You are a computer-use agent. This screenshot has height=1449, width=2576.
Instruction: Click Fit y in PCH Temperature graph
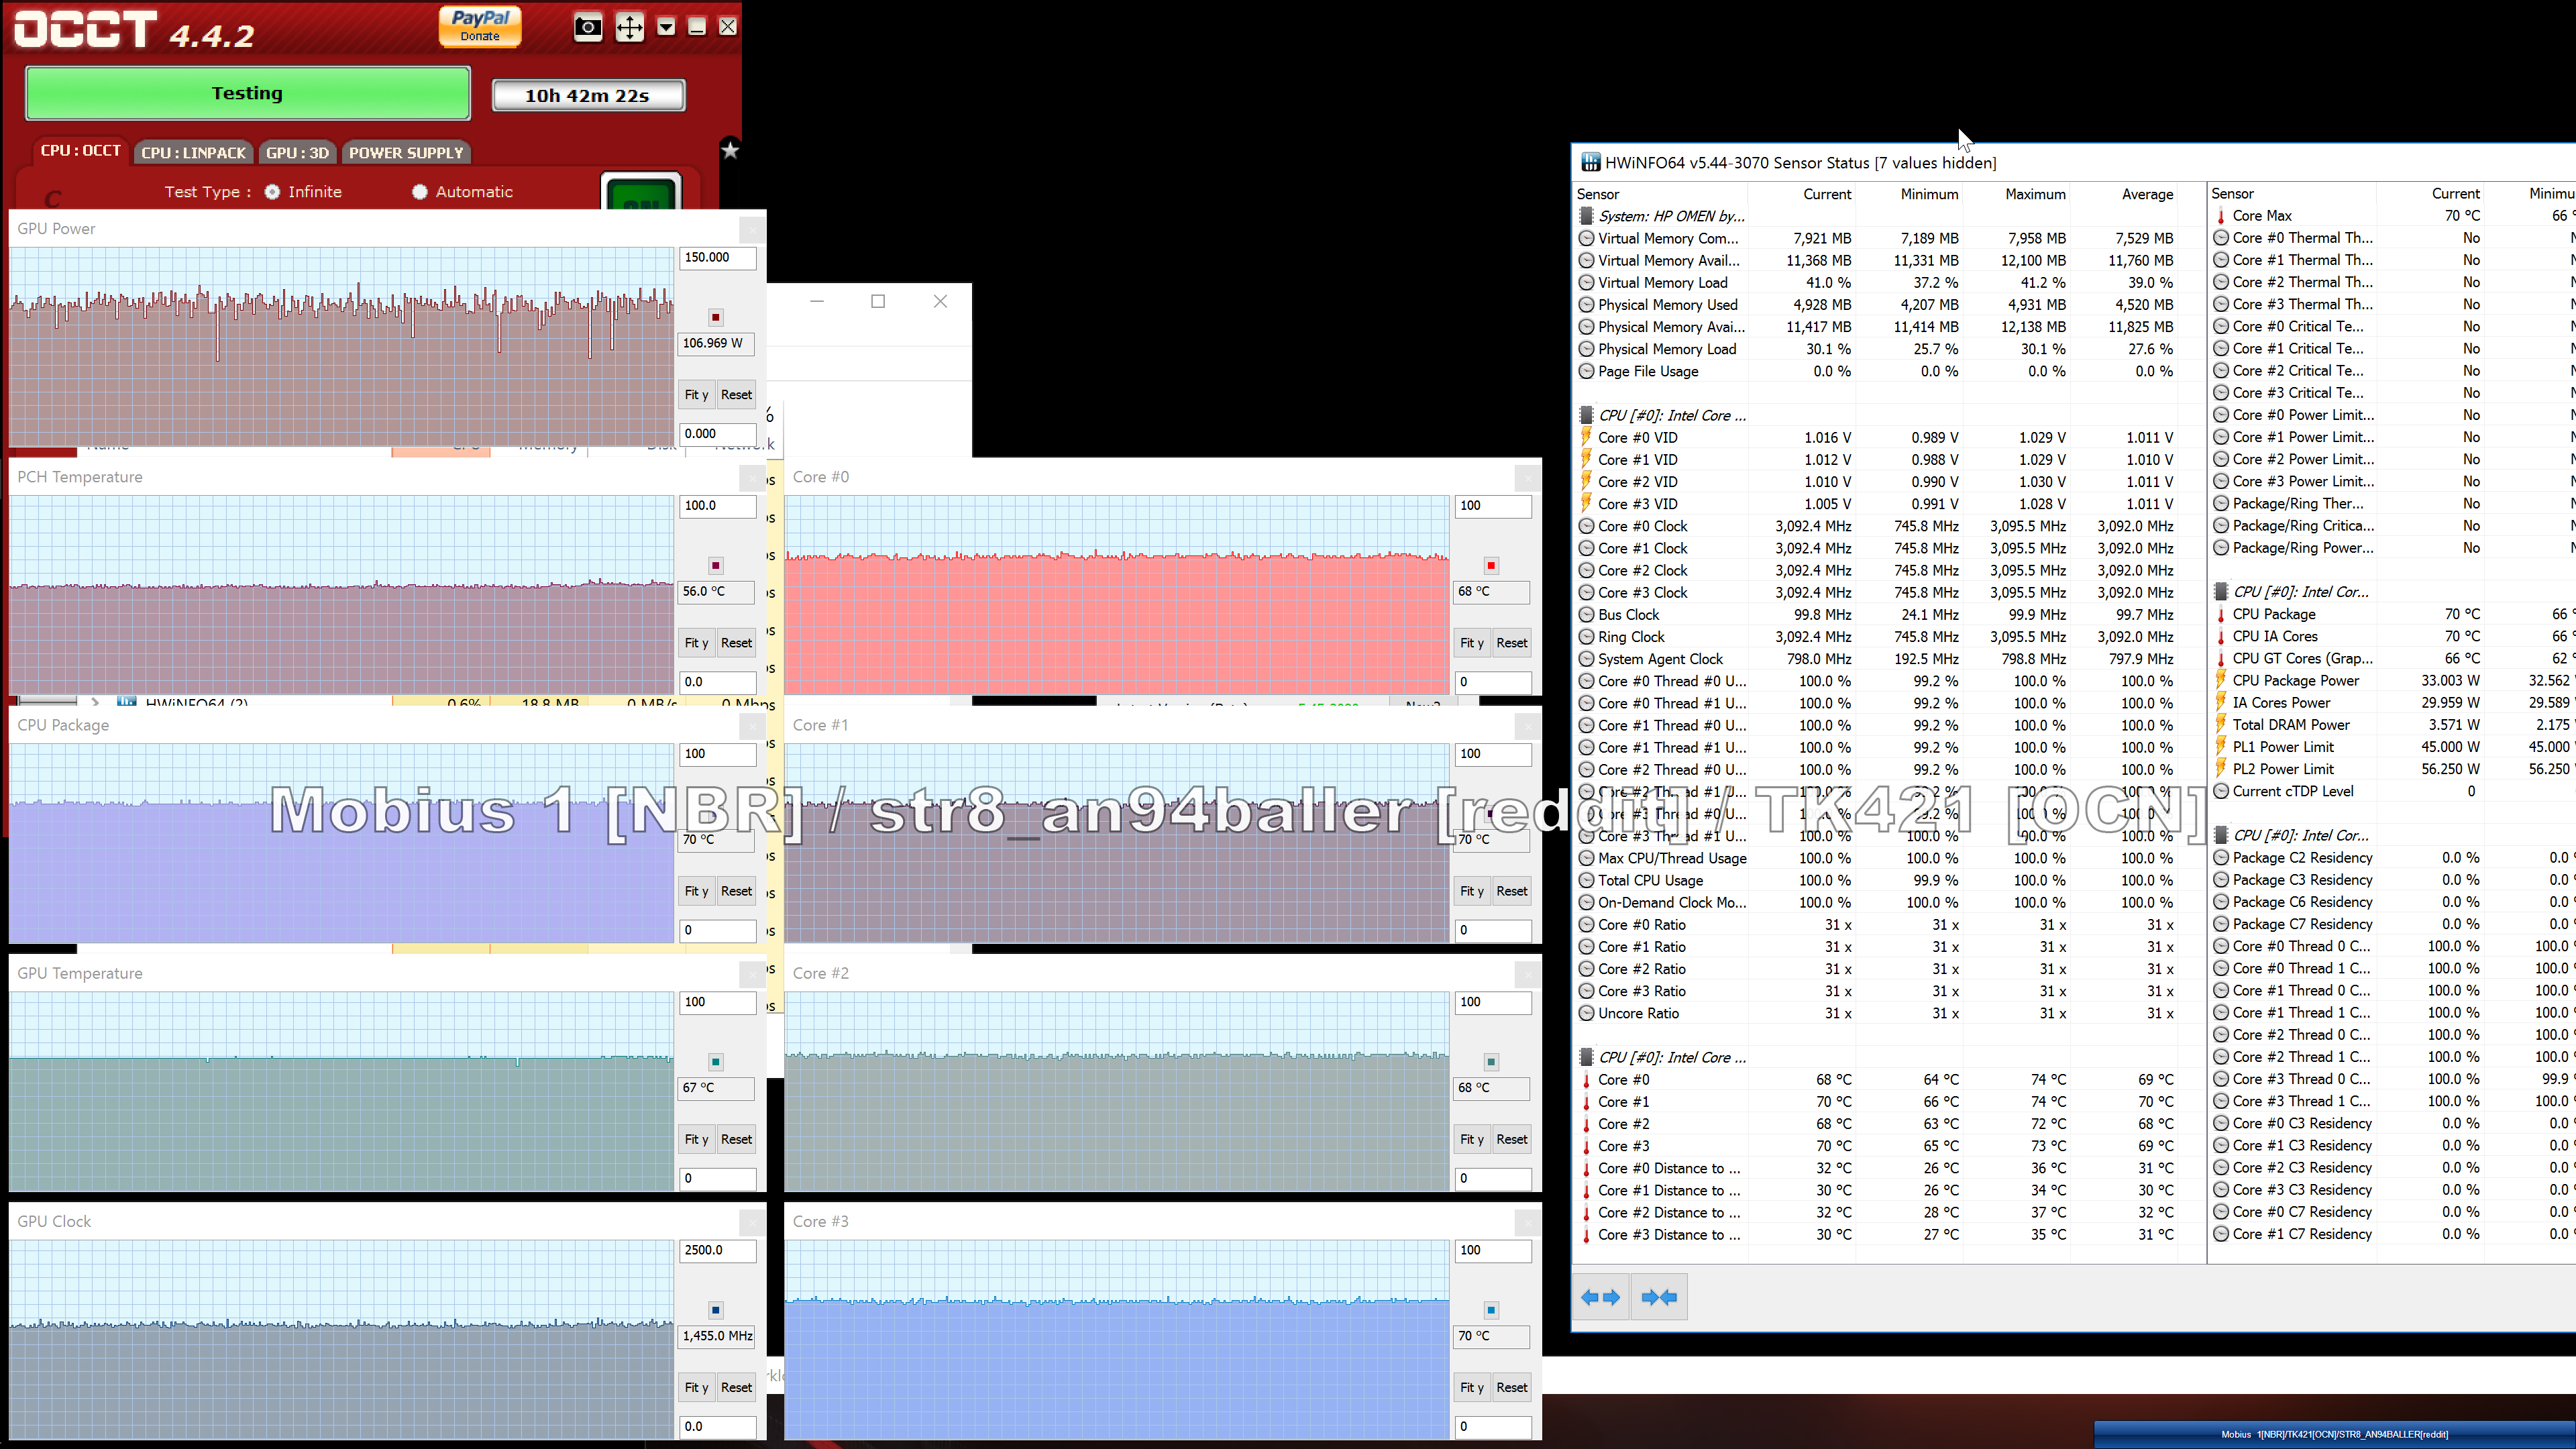(696, 643)
